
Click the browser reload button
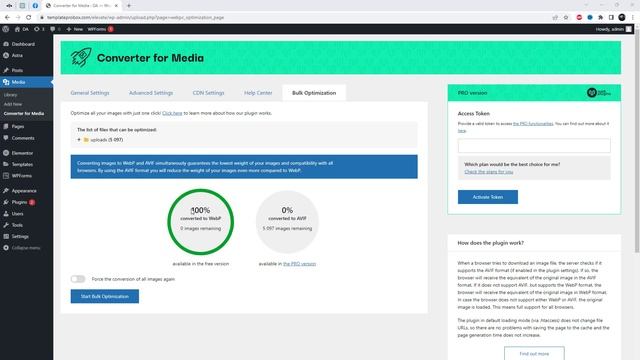coord(29,18)
